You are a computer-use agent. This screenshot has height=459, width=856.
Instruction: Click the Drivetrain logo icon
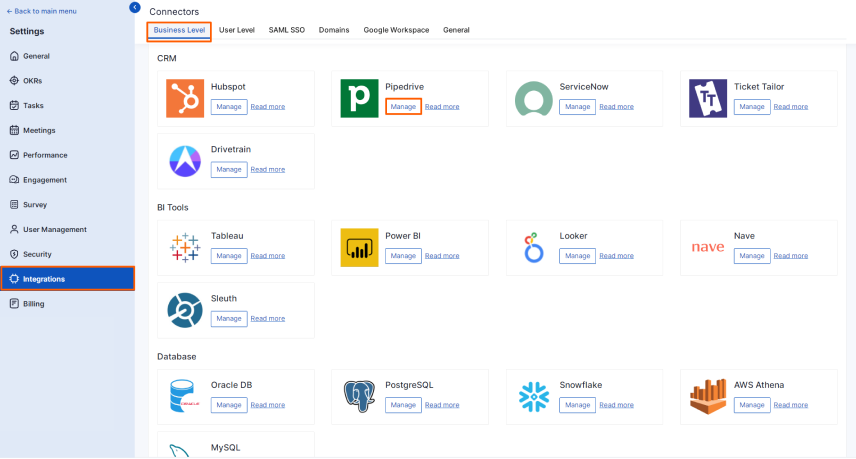coord(185,161)
